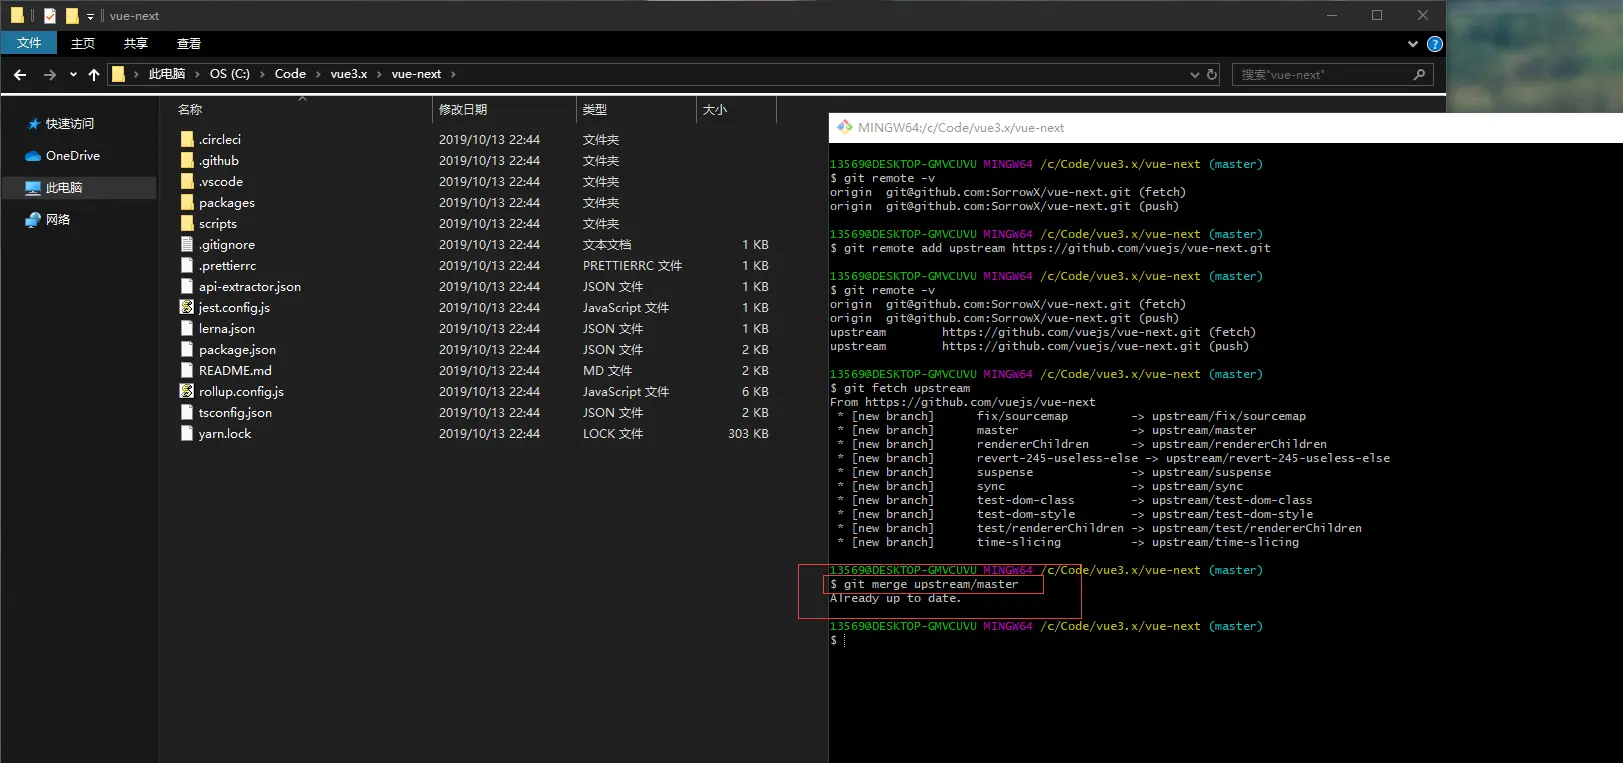
Task: Select the .circleci folder icon
Action: (187, 139)
